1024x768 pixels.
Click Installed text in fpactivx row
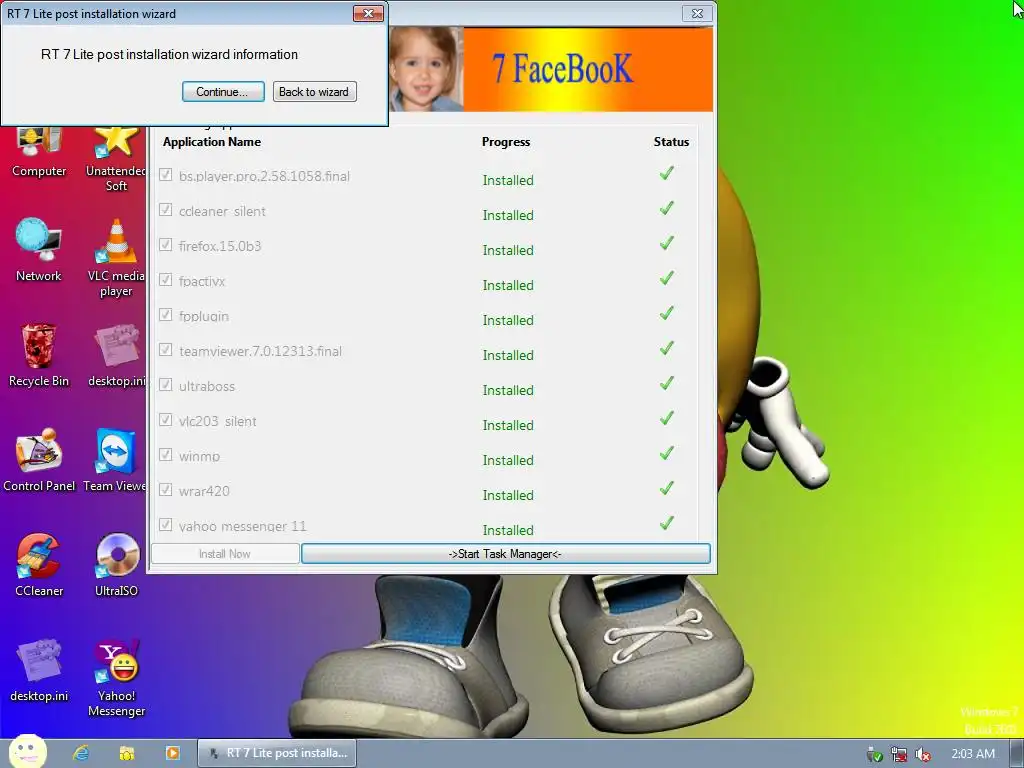[x=508, y=285]
